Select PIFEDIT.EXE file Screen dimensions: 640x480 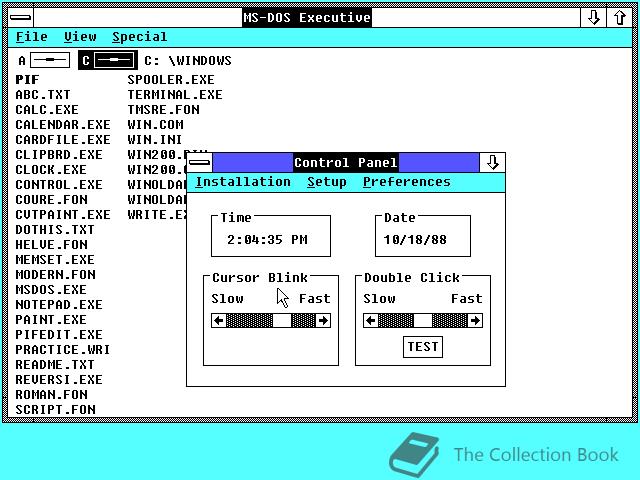coord(59,335)
